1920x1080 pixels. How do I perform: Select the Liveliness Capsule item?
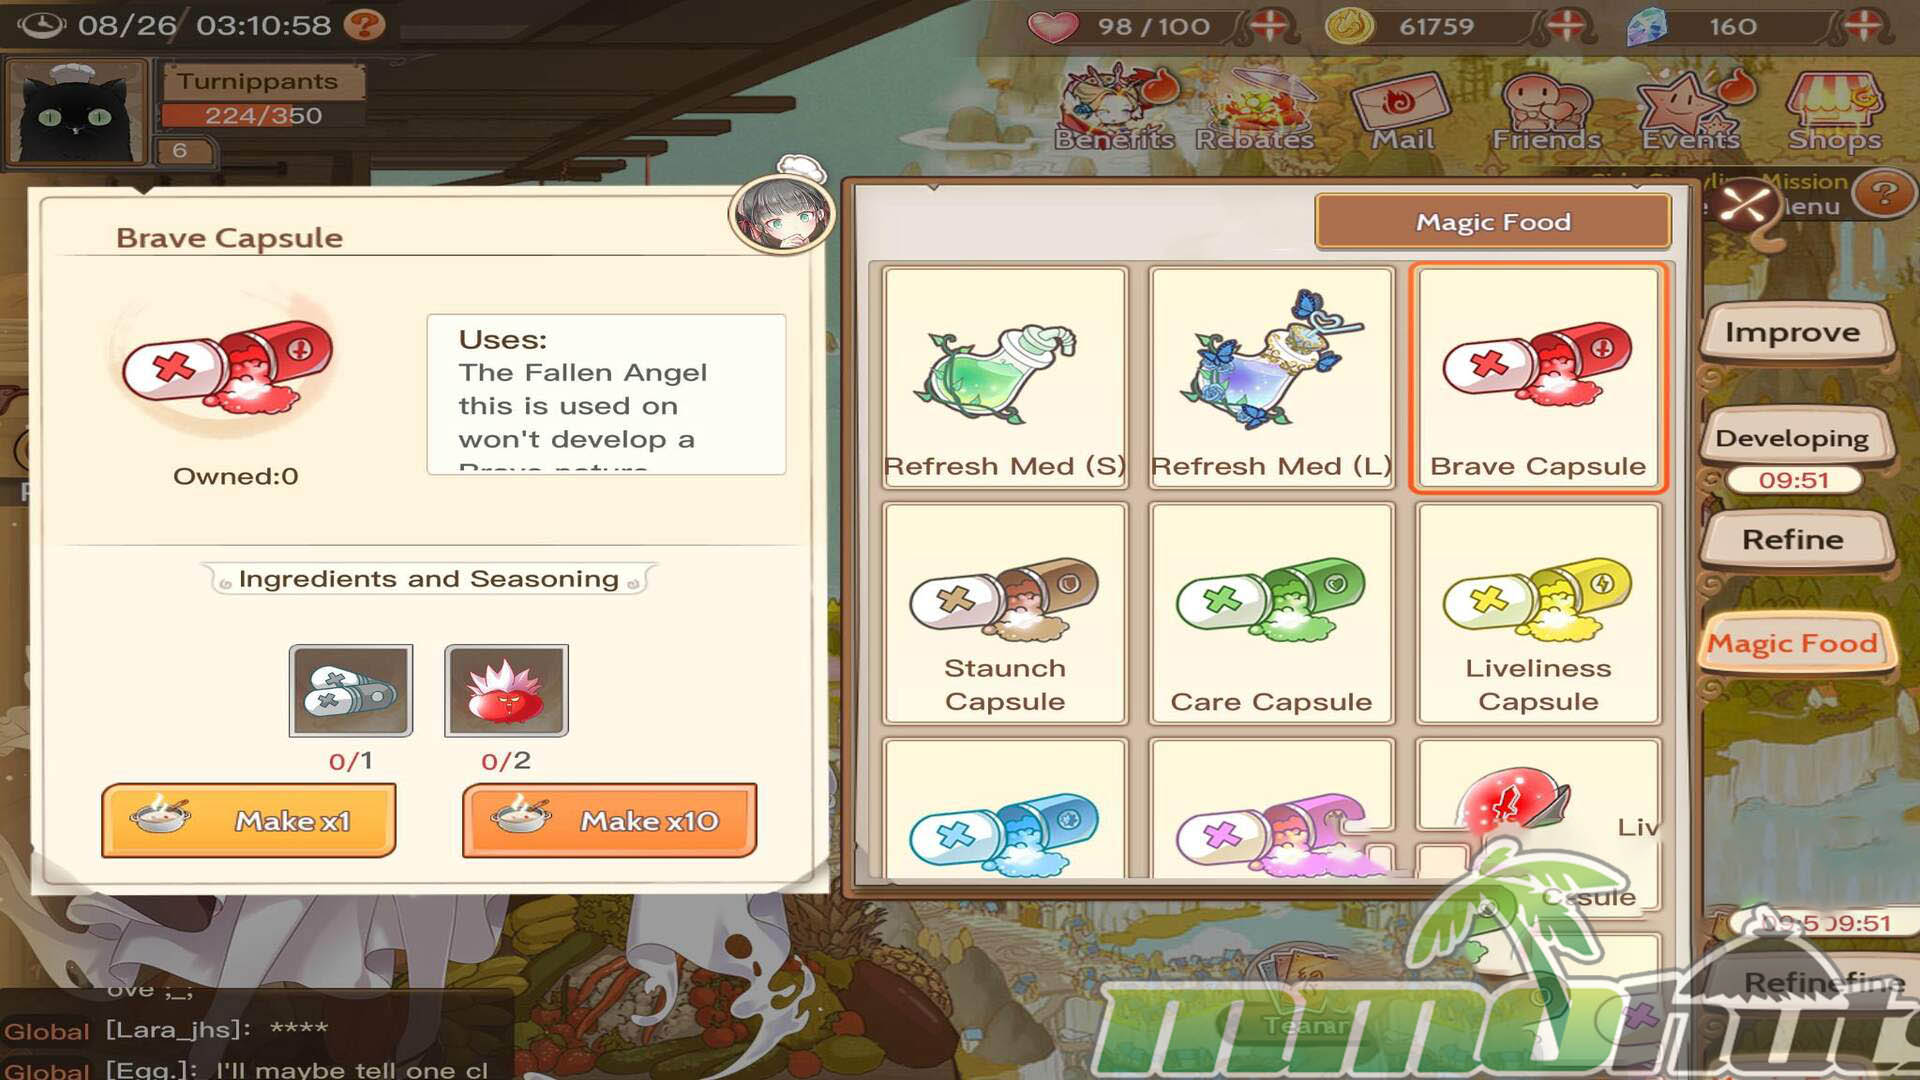coord(1538,613)
